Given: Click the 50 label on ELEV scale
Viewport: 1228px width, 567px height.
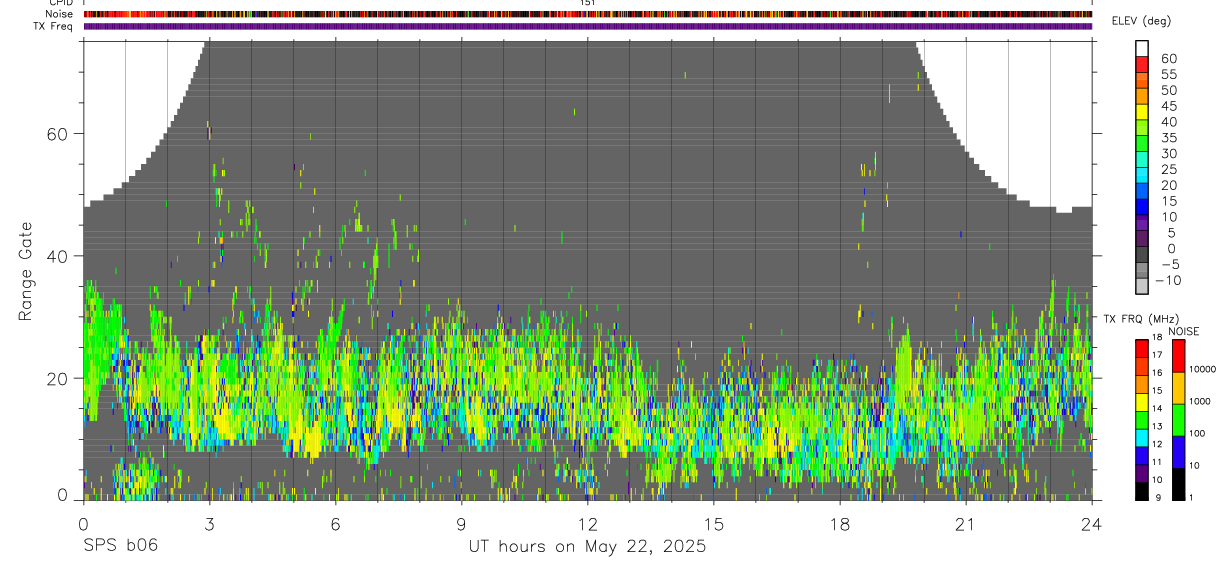Looking at the screenshot, I should tap(1168, 90).
